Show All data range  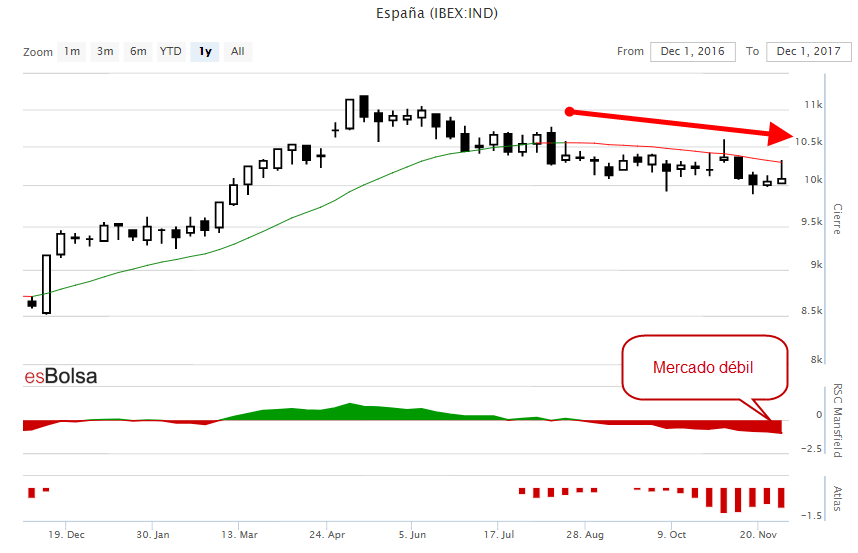pyautogui.click(x=237, y=51)
